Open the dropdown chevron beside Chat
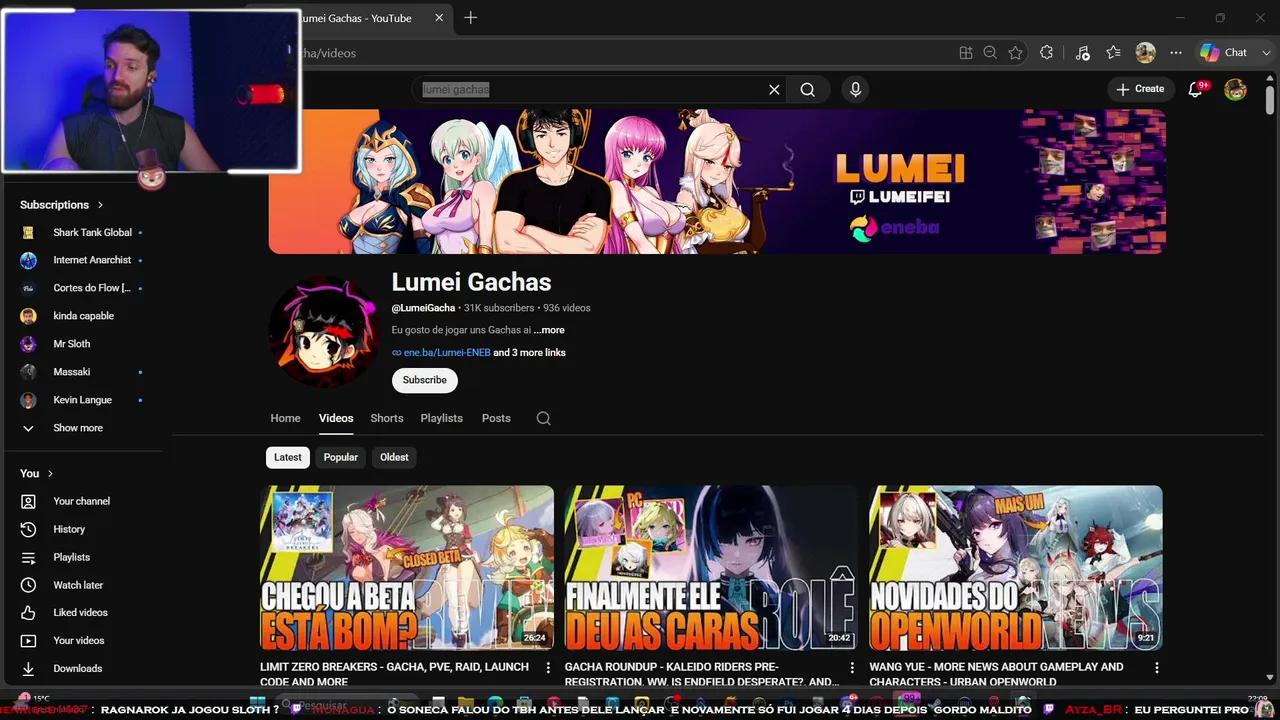Screen dimensions: 1280x720 (x=1267, y=53)
